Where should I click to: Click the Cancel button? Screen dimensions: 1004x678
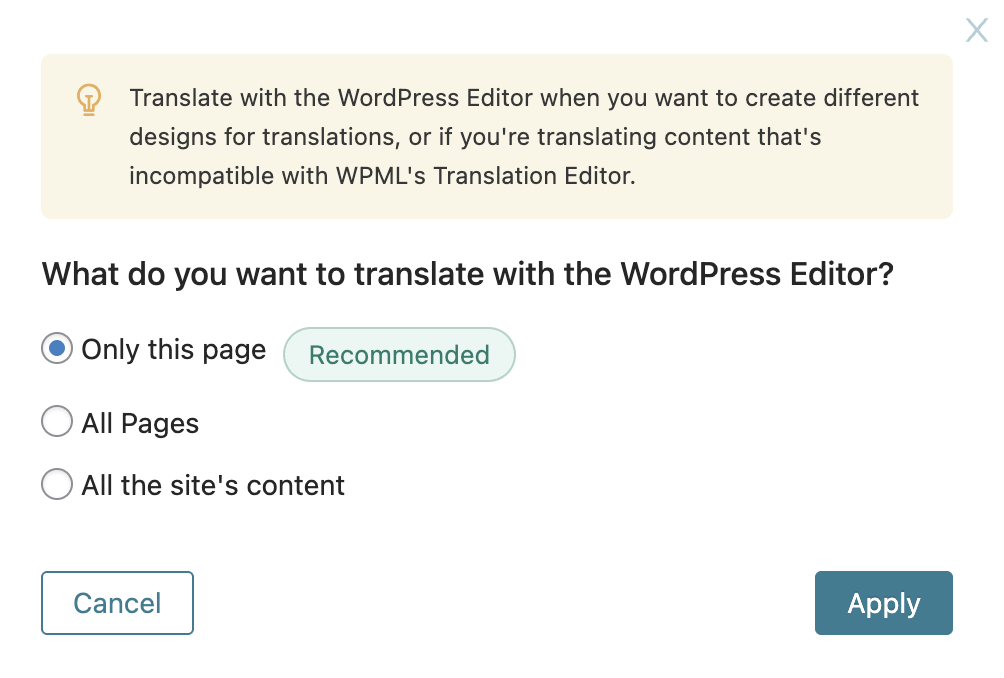(117, 603)
